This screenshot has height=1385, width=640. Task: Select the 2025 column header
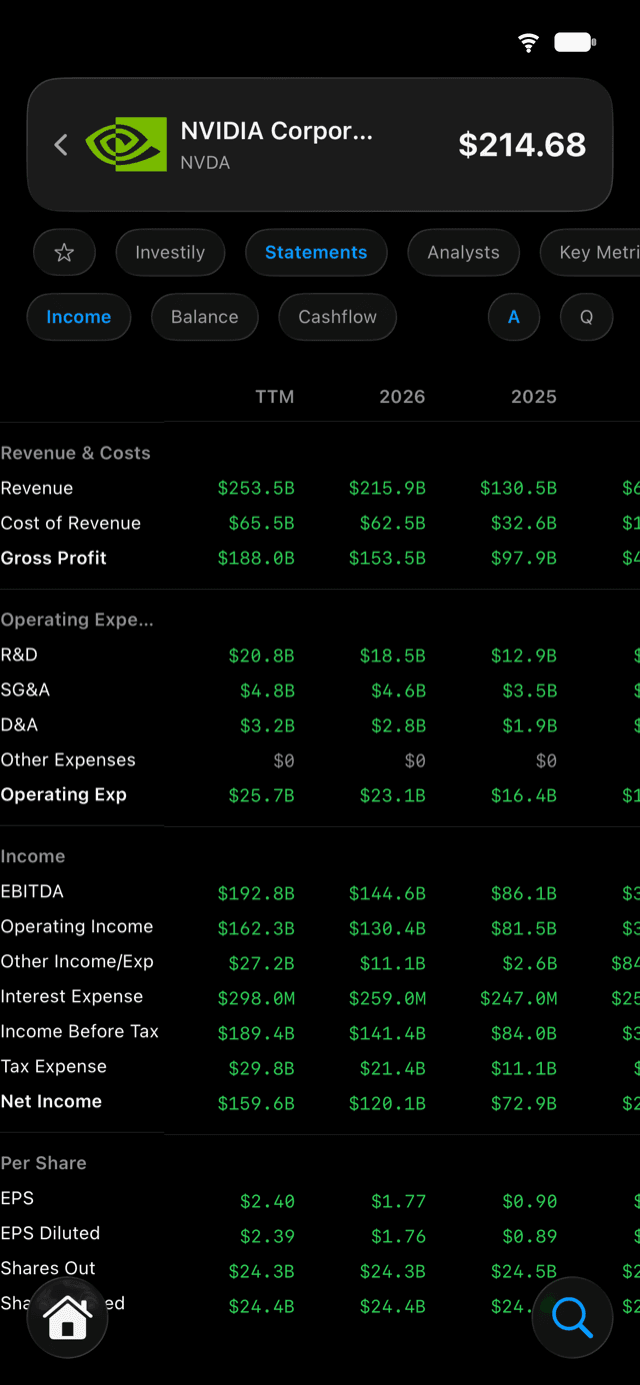click(534, 397)
